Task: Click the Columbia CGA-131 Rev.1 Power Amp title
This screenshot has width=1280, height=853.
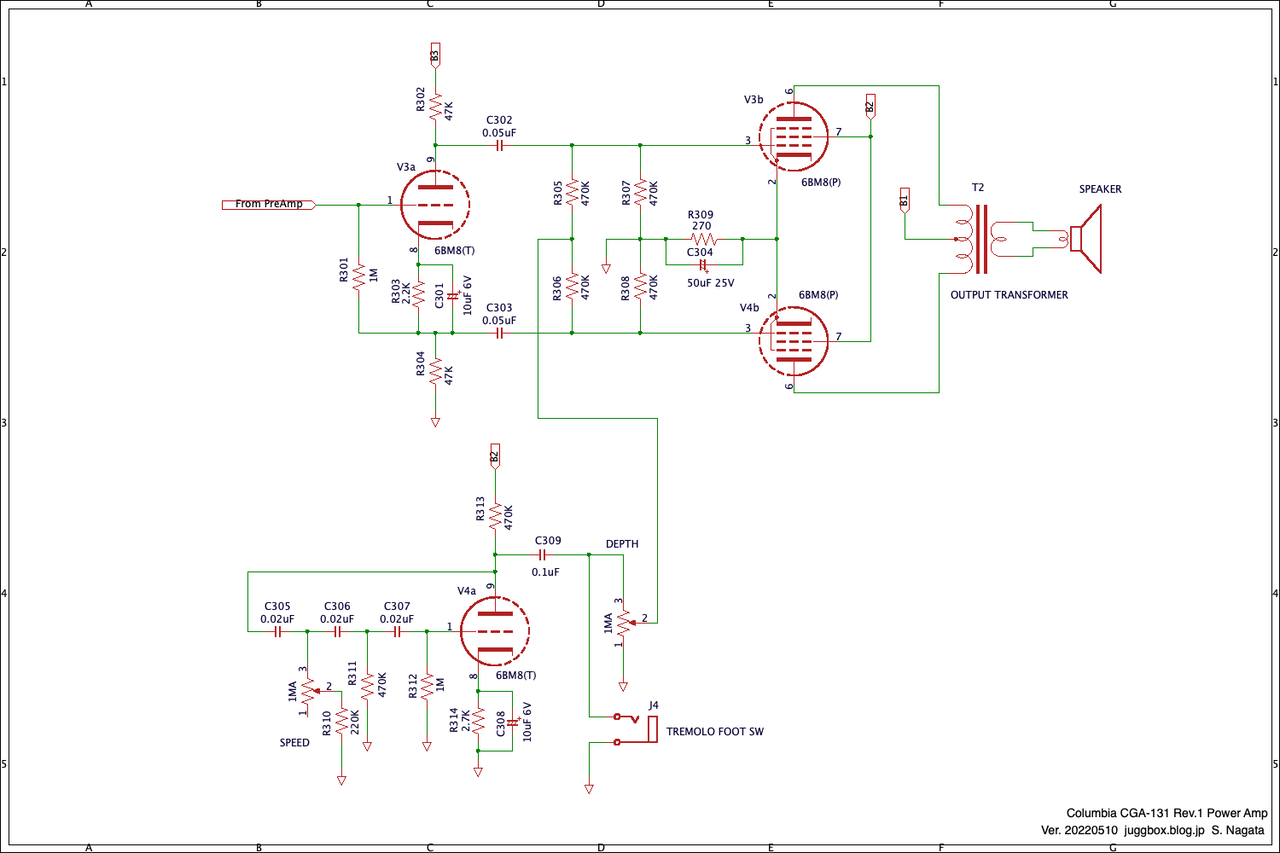Action: (x=1167, y=813)
